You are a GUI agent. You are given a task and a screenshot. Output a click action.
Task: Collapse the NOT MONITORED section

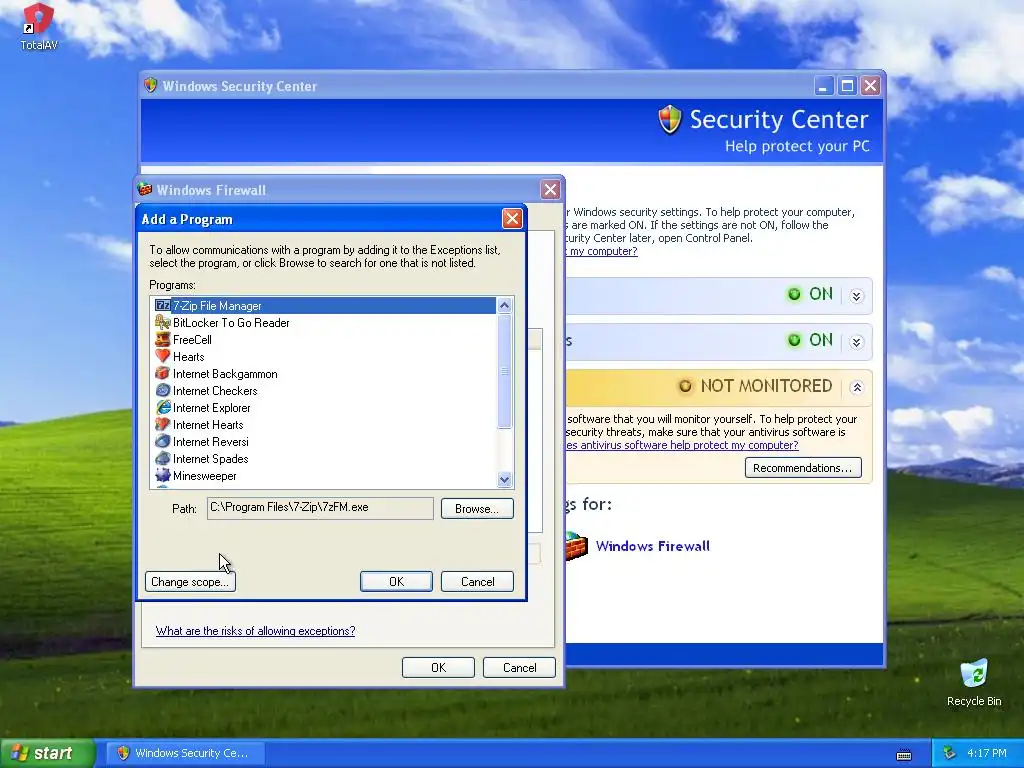click(857, 387)
